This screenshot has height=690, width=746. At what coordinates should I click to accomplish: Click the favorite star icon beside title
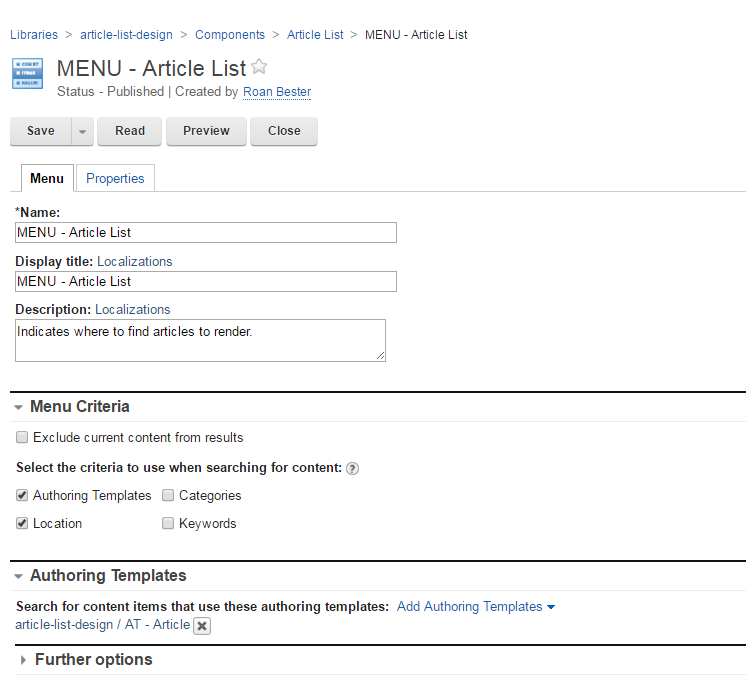click(259, 67)
